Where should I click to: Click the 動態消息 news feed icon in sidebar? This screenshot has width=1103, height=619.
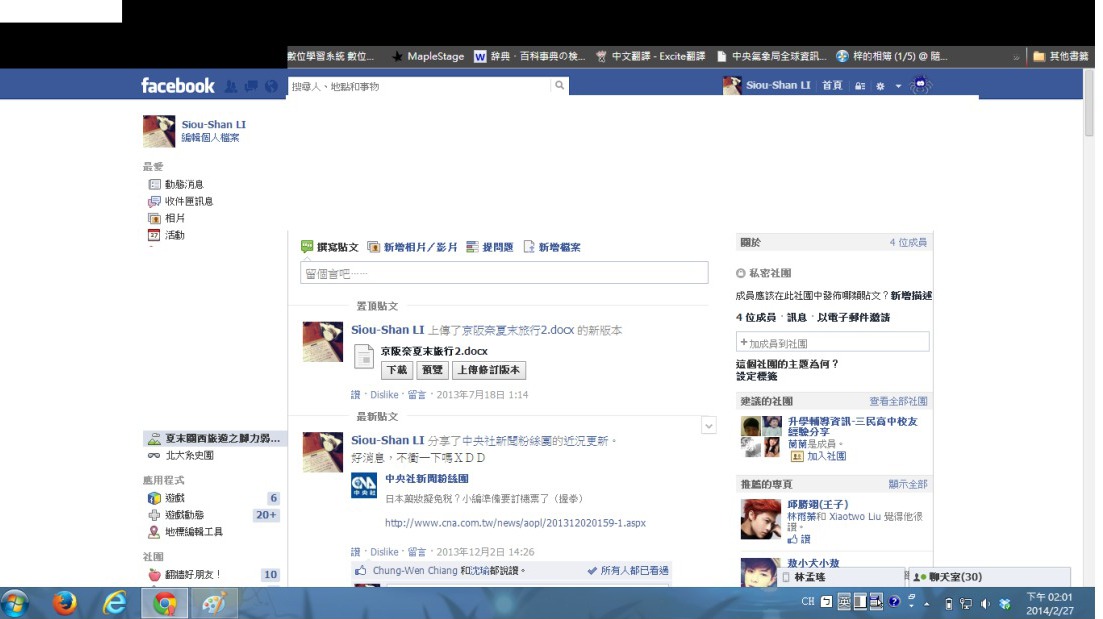pos(154,184)
